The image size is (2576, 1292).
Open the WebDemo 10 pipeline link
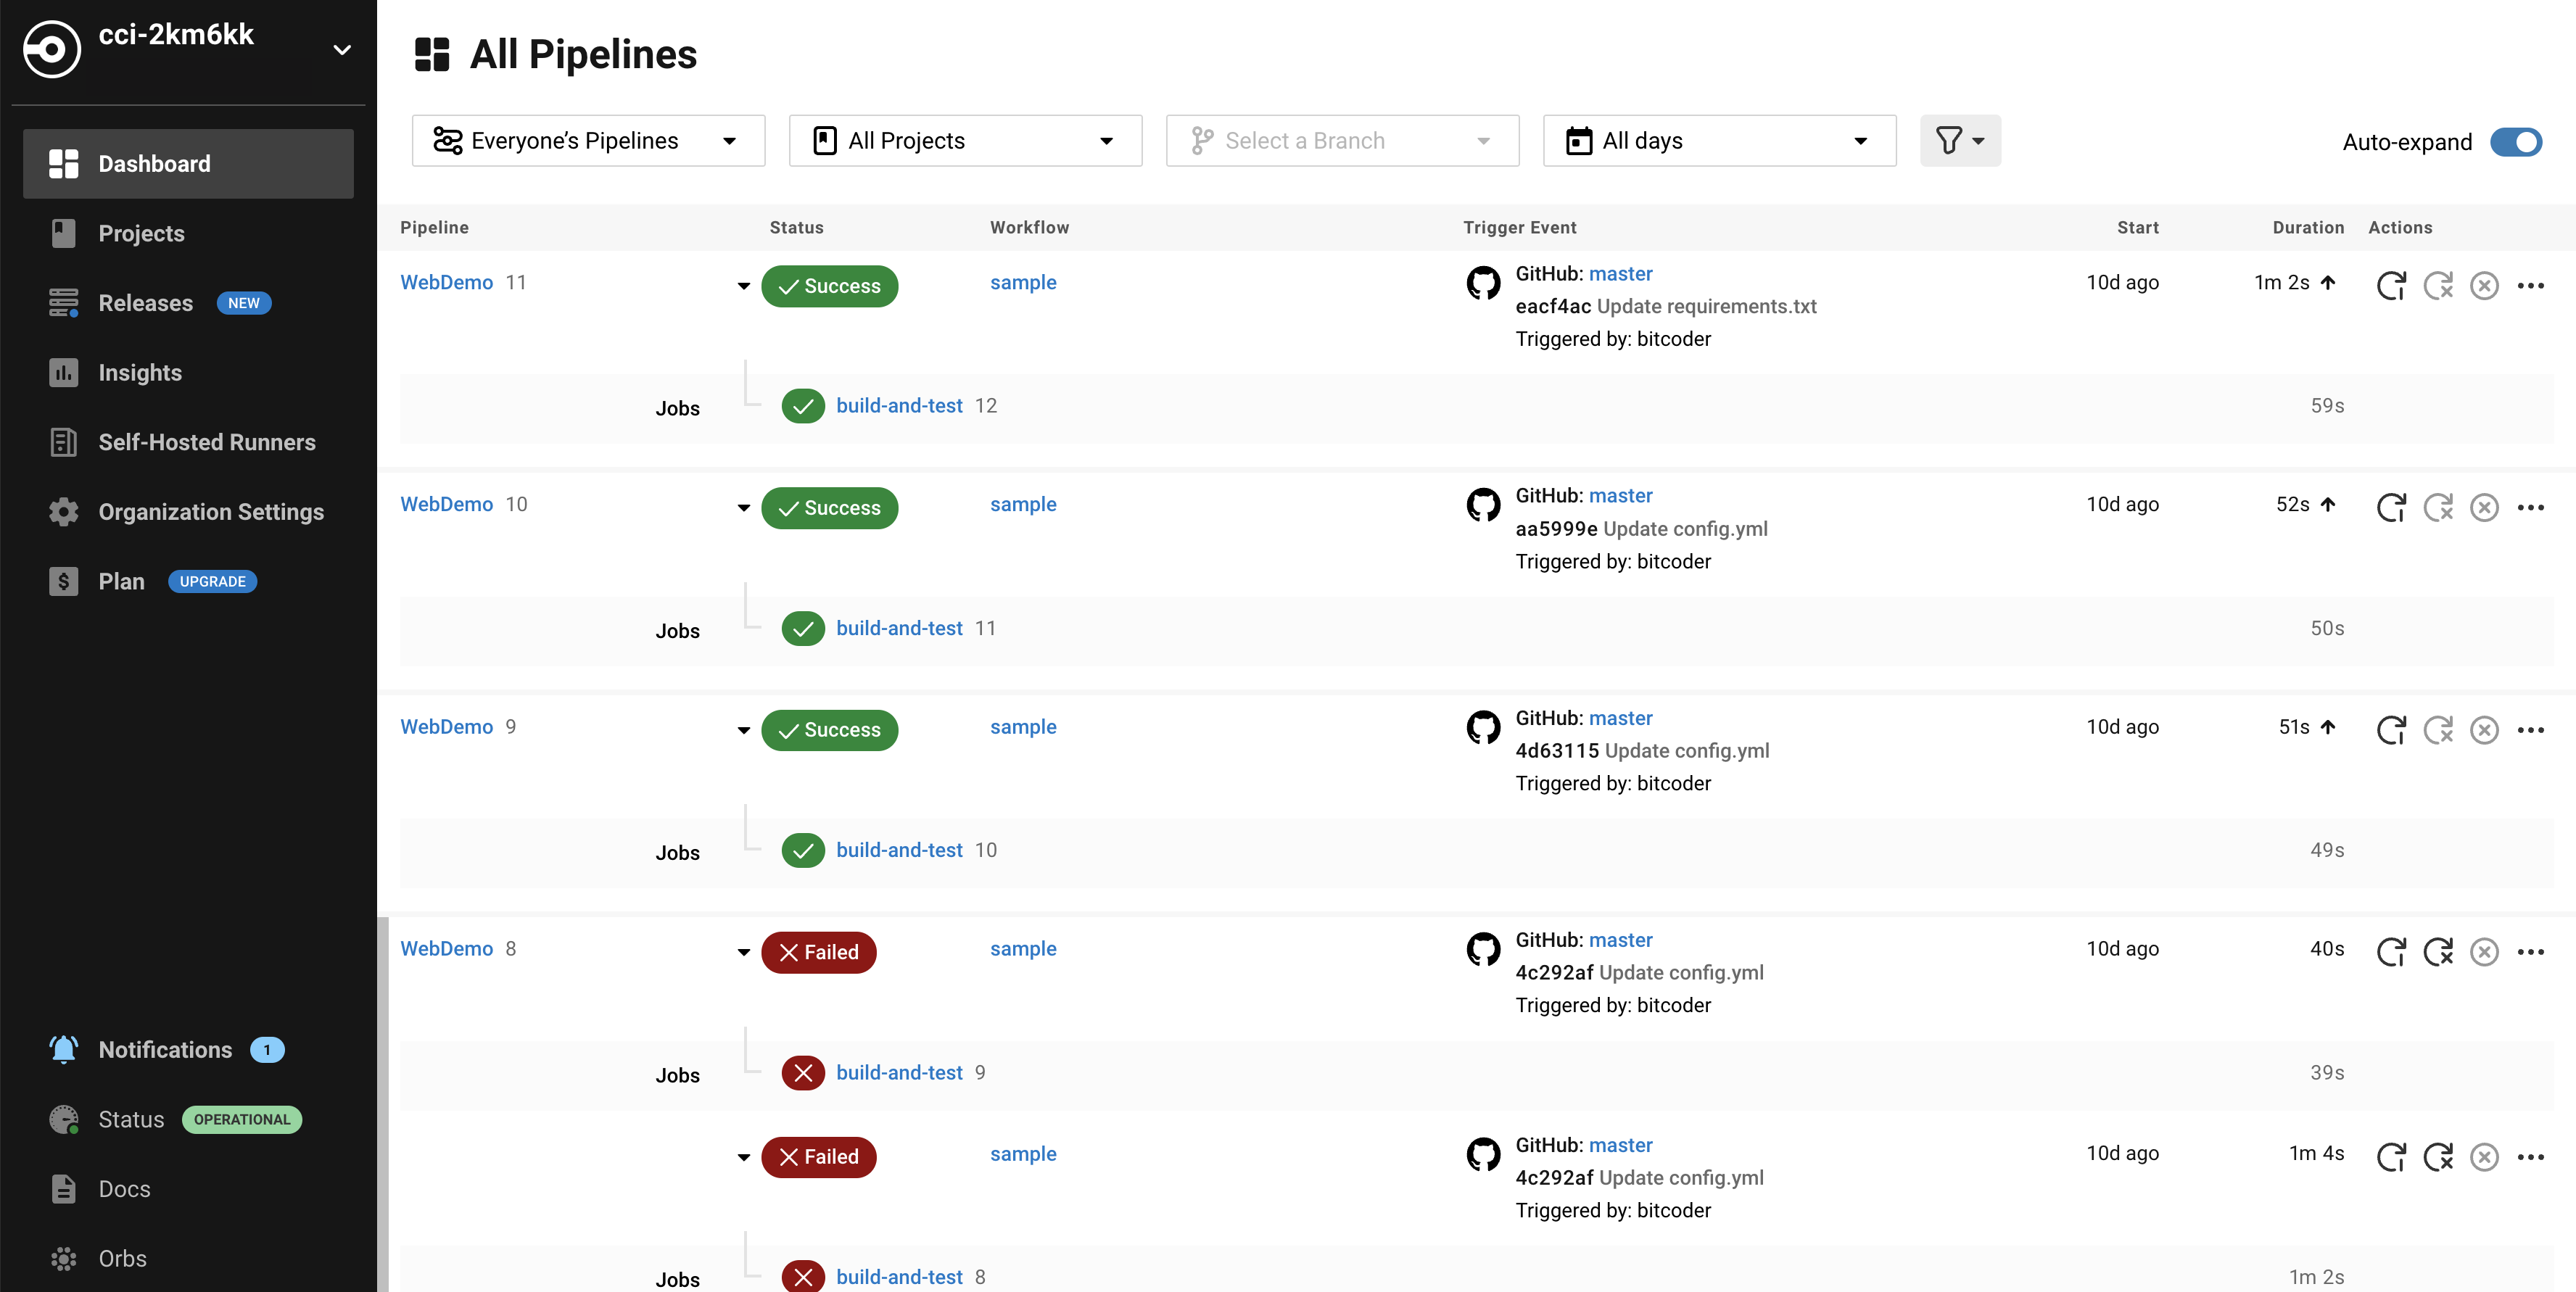[446, 505]
